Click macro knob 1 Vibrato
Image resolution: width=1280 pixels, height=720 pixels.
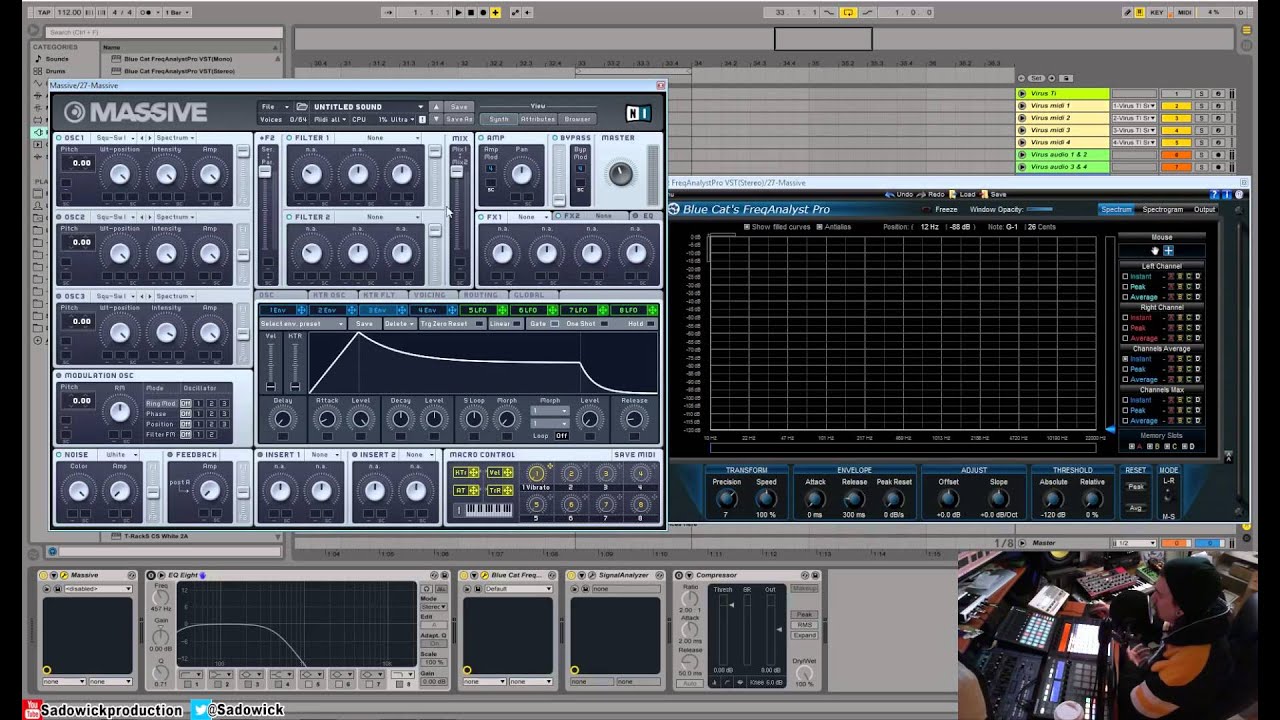pos(536,473)
